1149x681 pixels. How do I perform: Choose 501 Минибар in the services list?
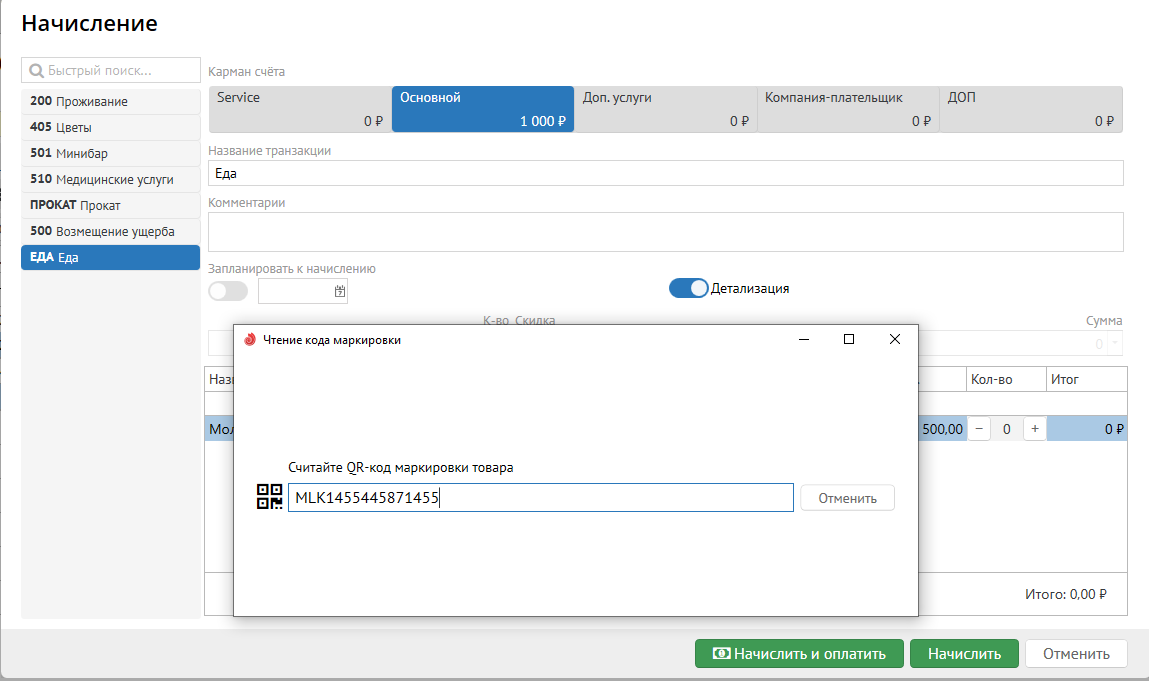(110, 153)
